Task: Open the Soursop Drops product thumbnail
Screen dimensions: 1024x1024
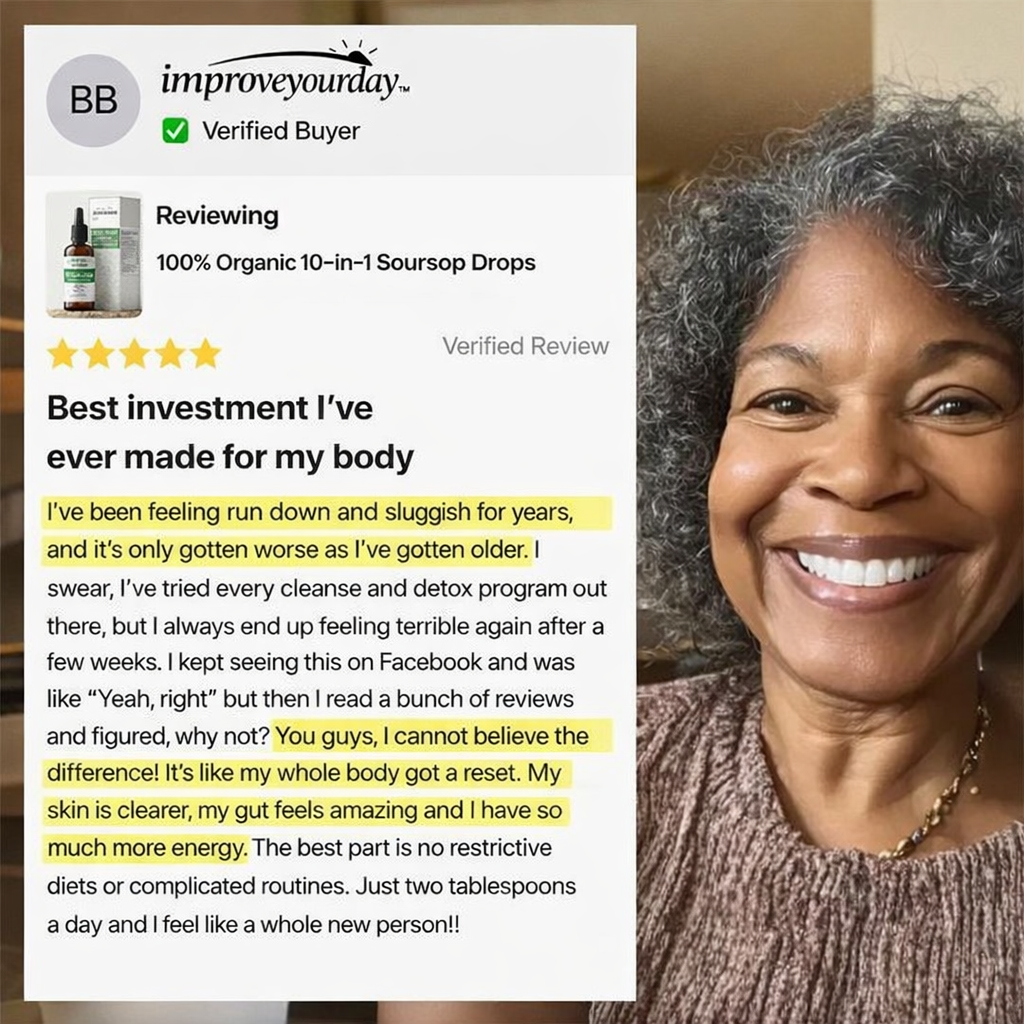Action: [x=94, y=255]
